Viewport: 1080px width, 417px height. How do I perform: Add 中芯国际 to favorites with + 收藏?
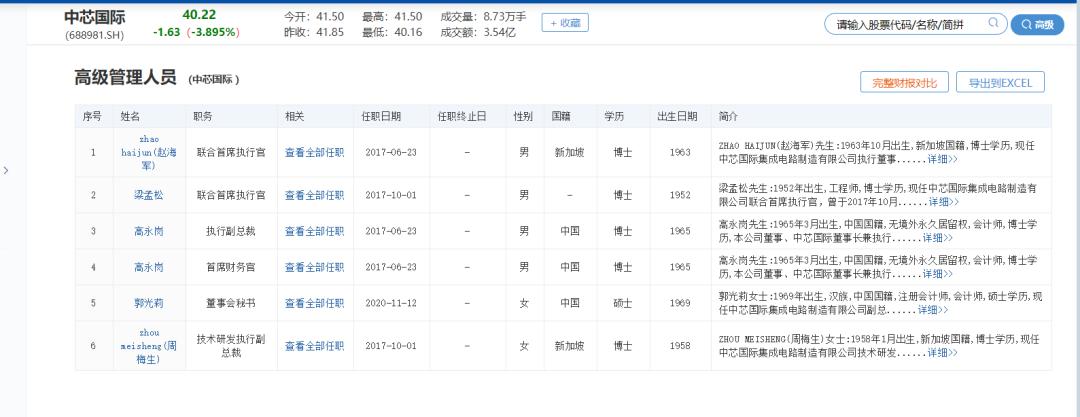coord(565,23)
